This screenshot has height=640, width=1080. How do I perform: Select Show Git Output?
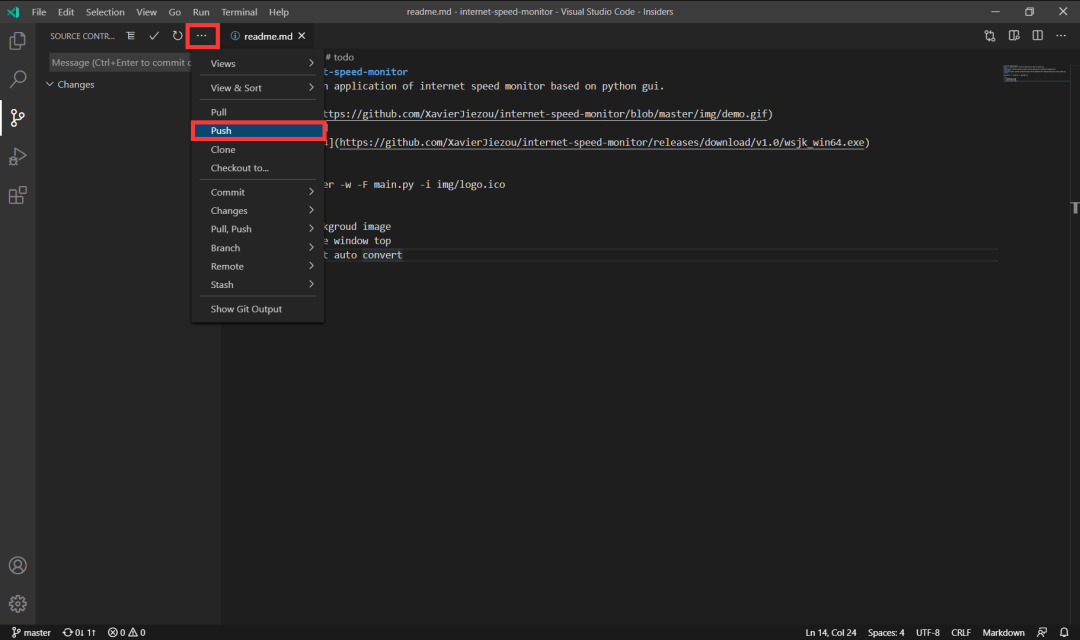[258, 309]
